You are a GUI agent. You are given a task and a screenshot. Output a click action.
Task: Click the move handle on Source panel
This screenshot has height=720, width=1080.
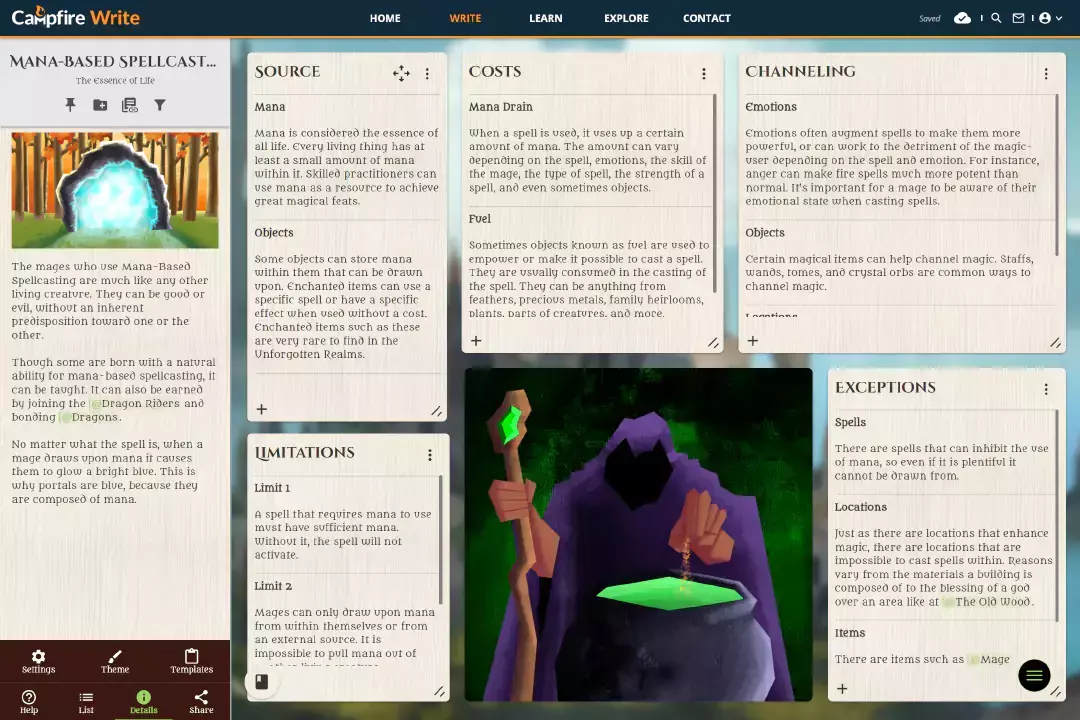tap(401, 73)
